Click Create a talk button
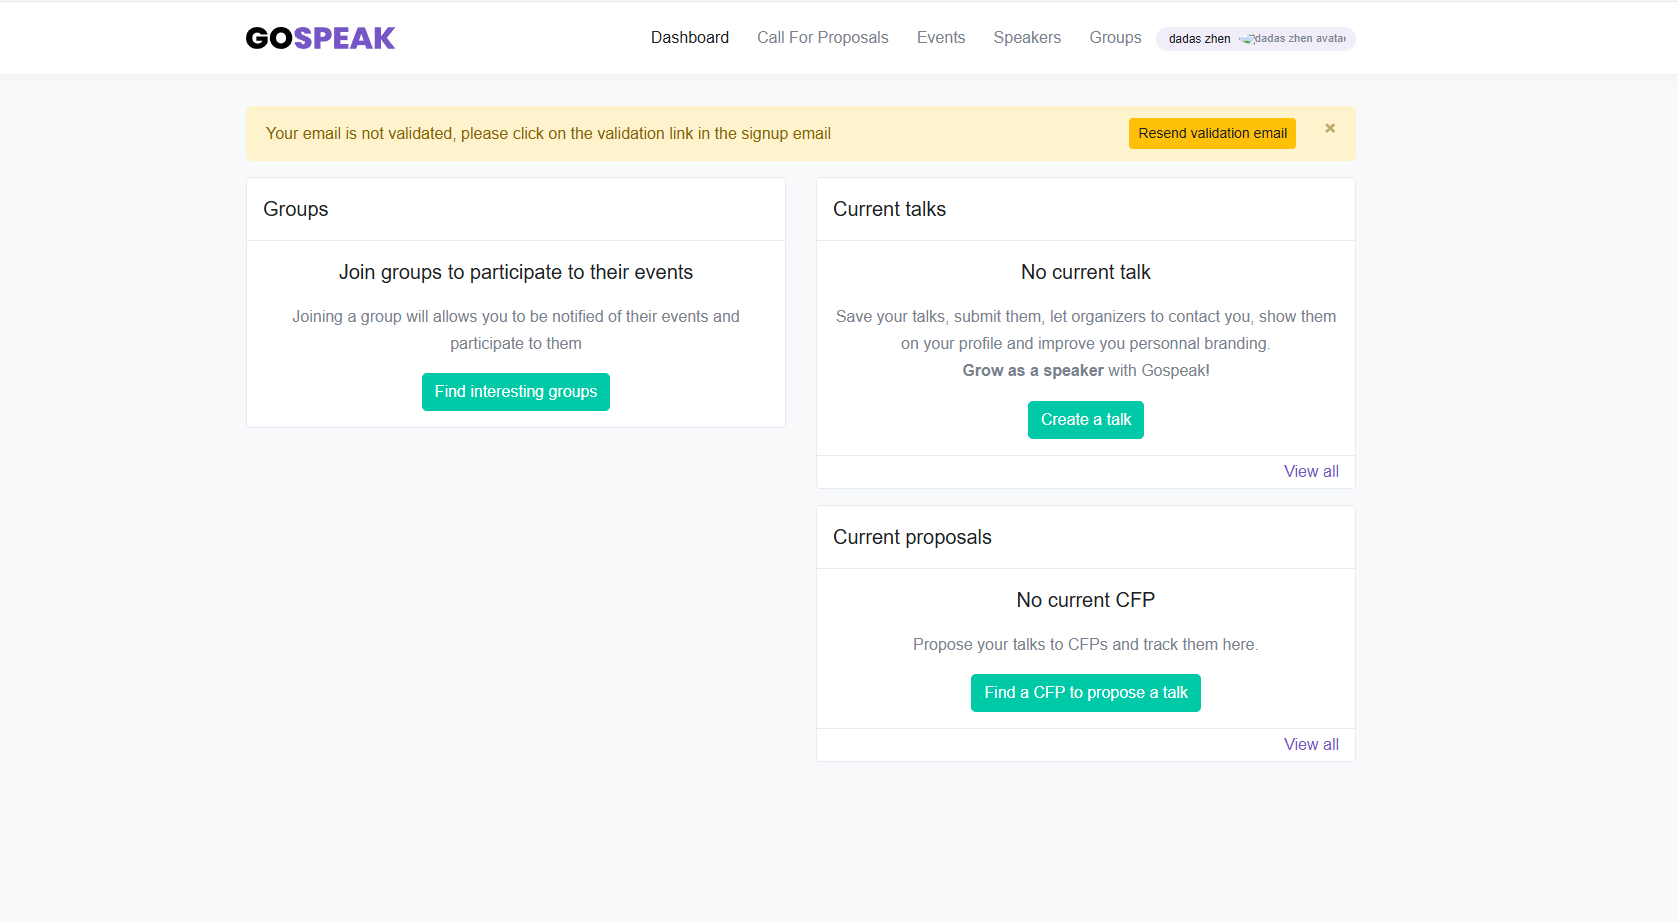 point(1086,420)
